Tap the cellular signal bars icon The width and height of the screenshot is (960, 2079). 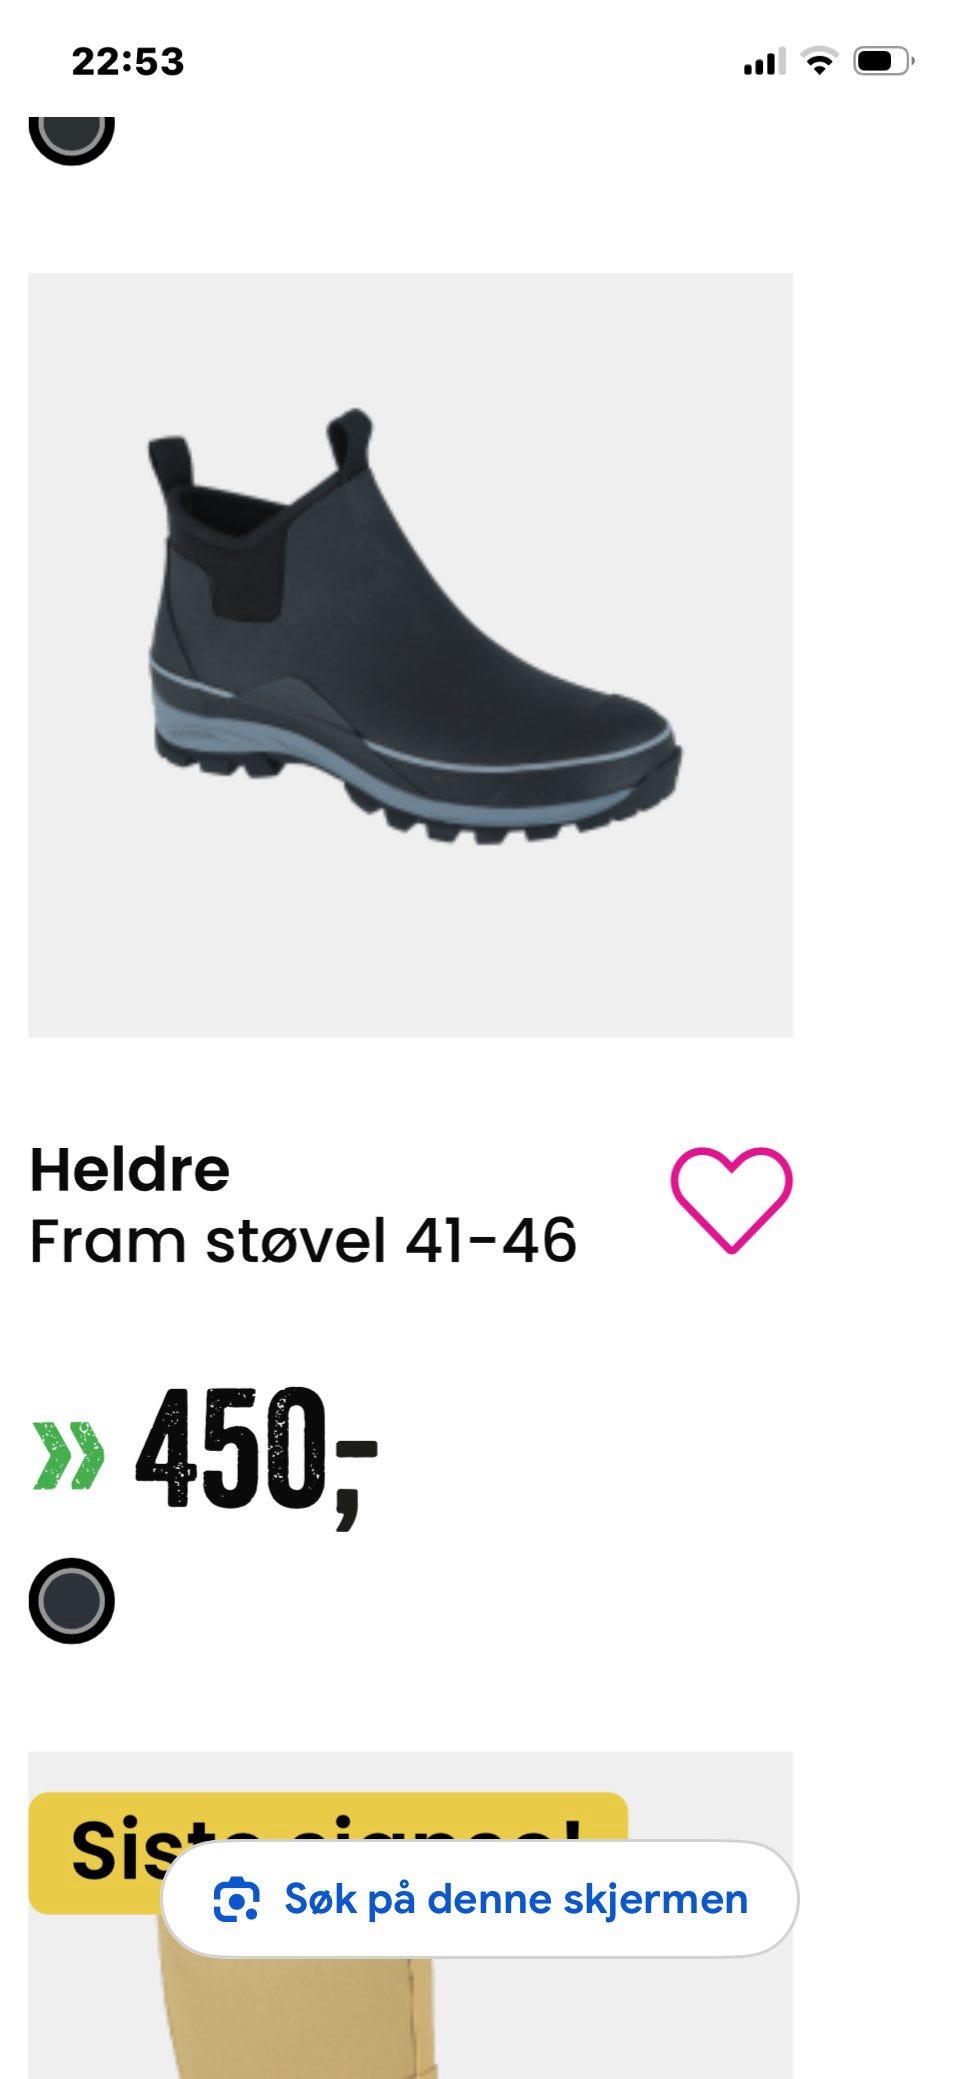coord(764,62)
